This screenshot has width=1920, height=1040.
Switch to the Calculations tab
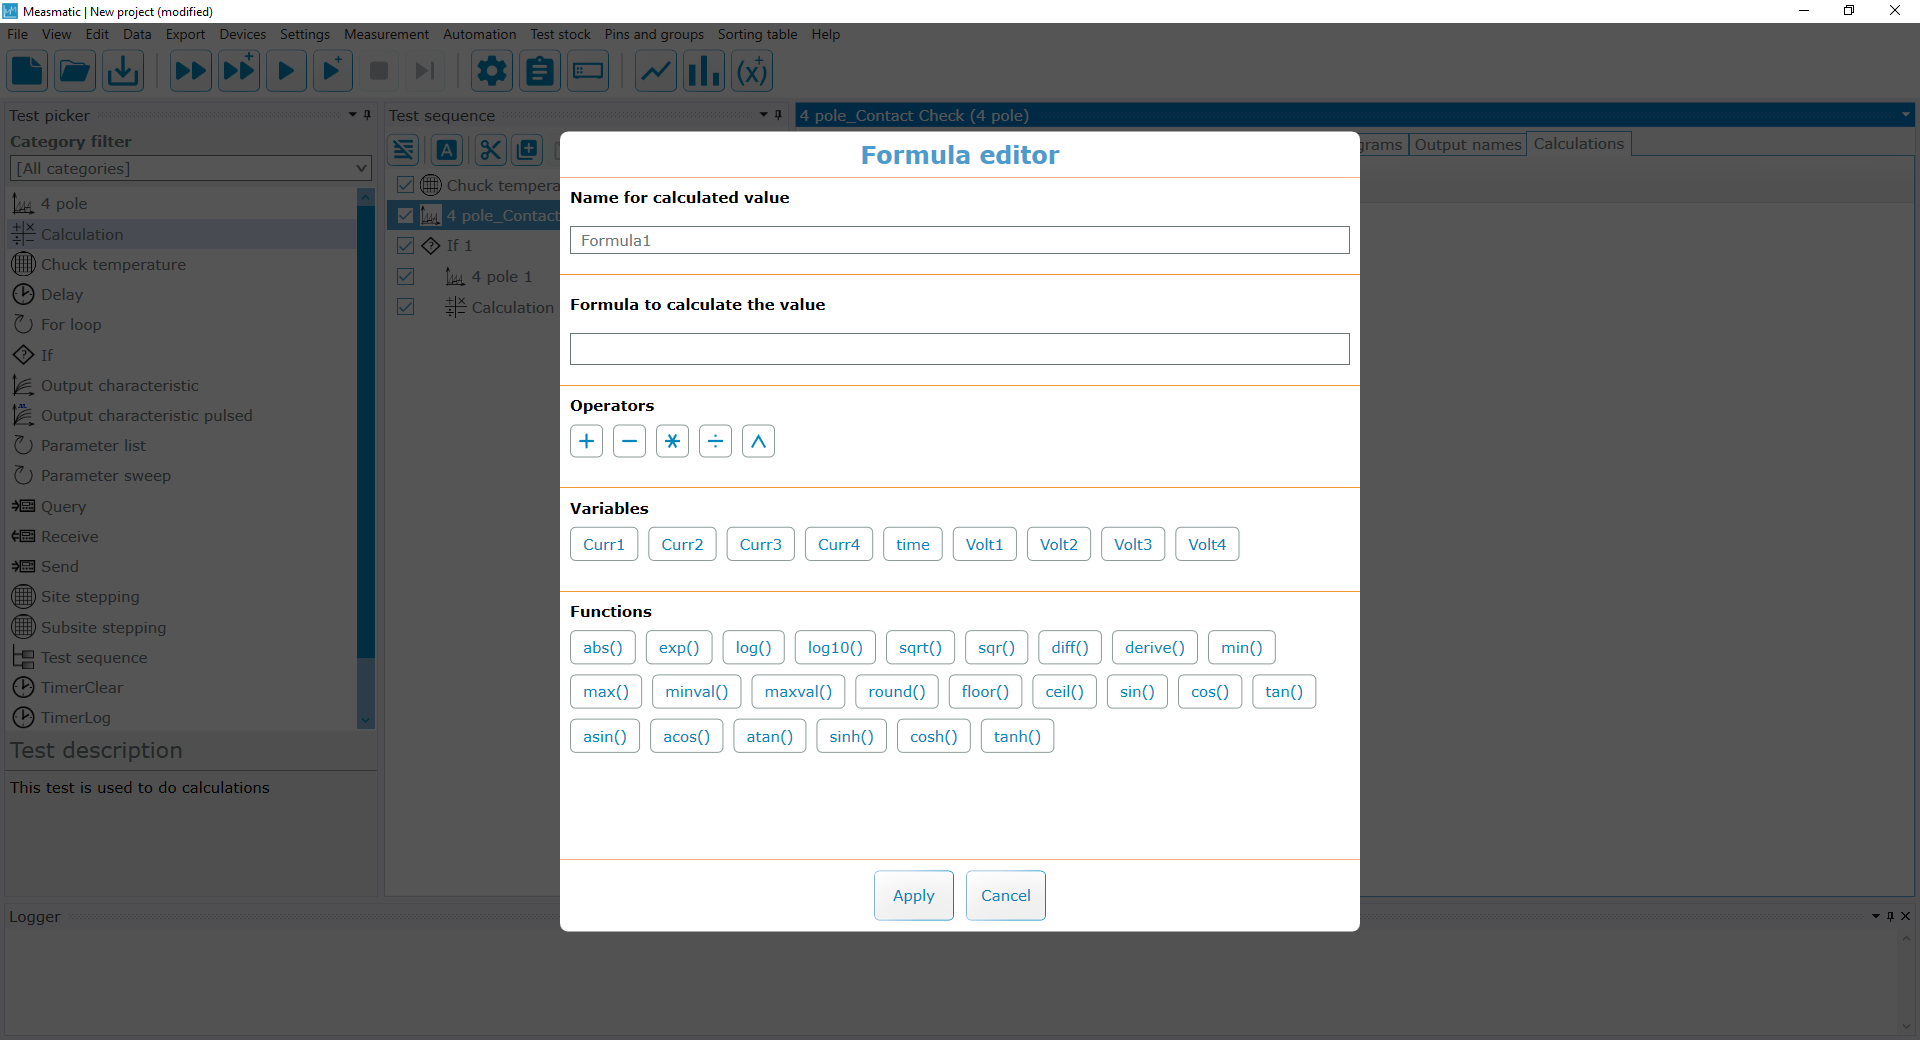pos(1578,144)
